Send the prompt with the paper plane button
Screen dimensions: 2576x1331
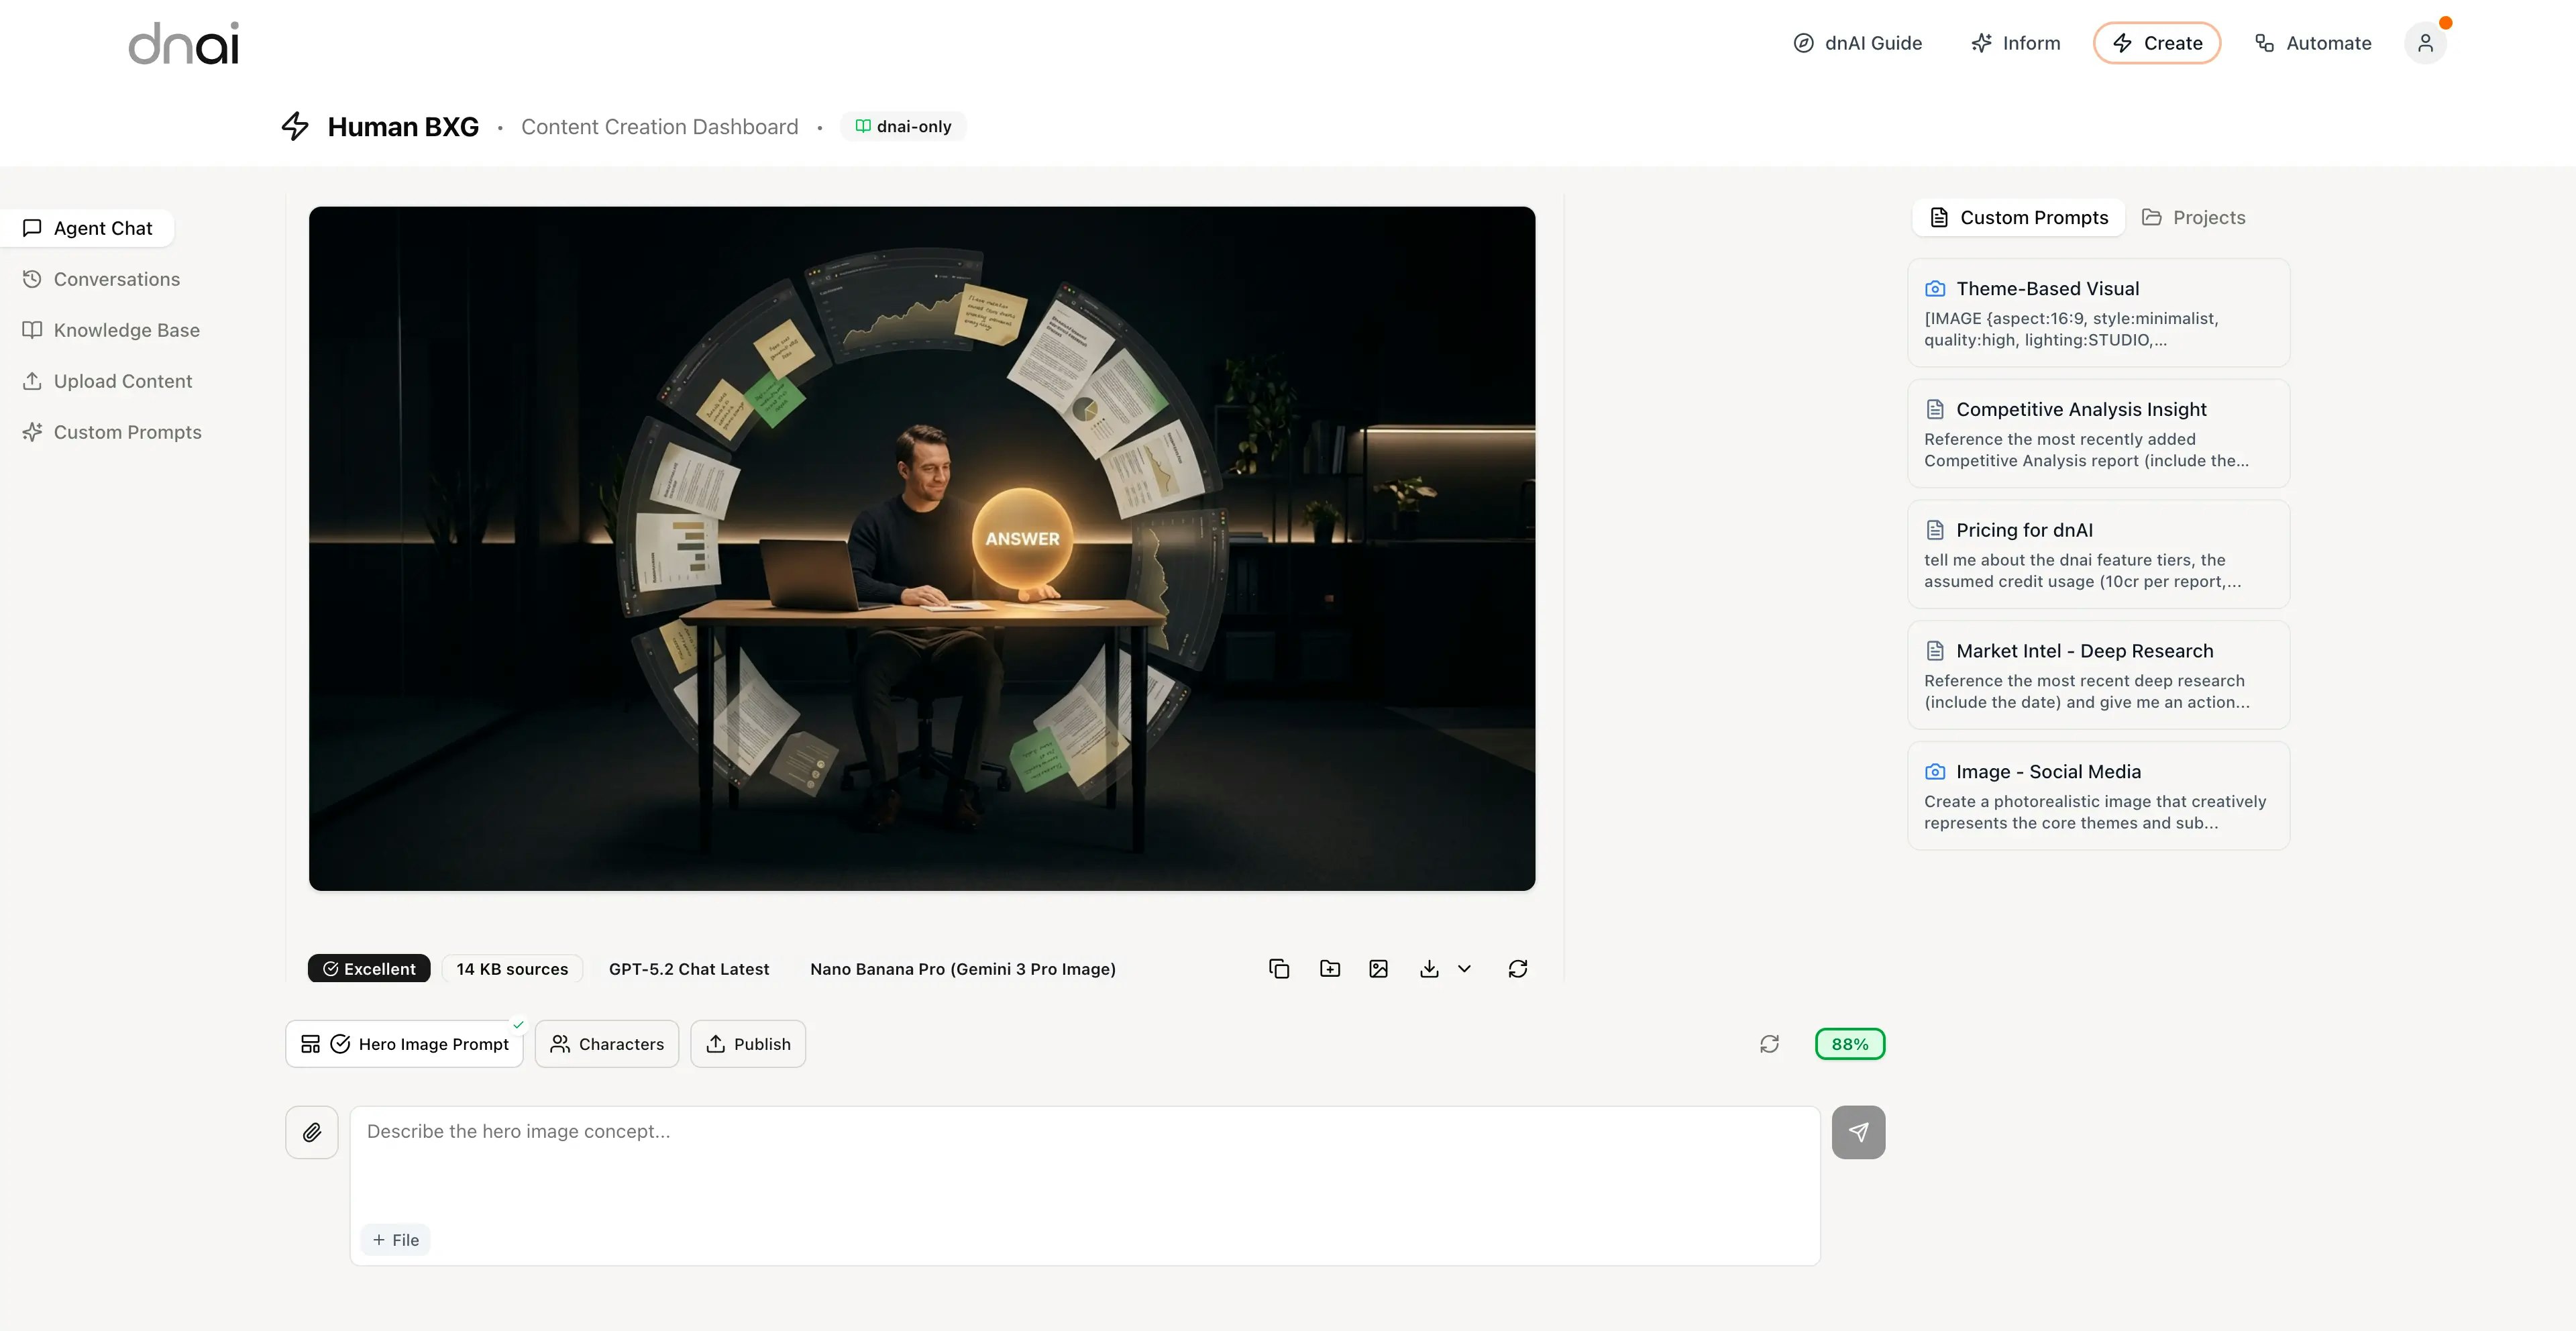point(1858,1132)
